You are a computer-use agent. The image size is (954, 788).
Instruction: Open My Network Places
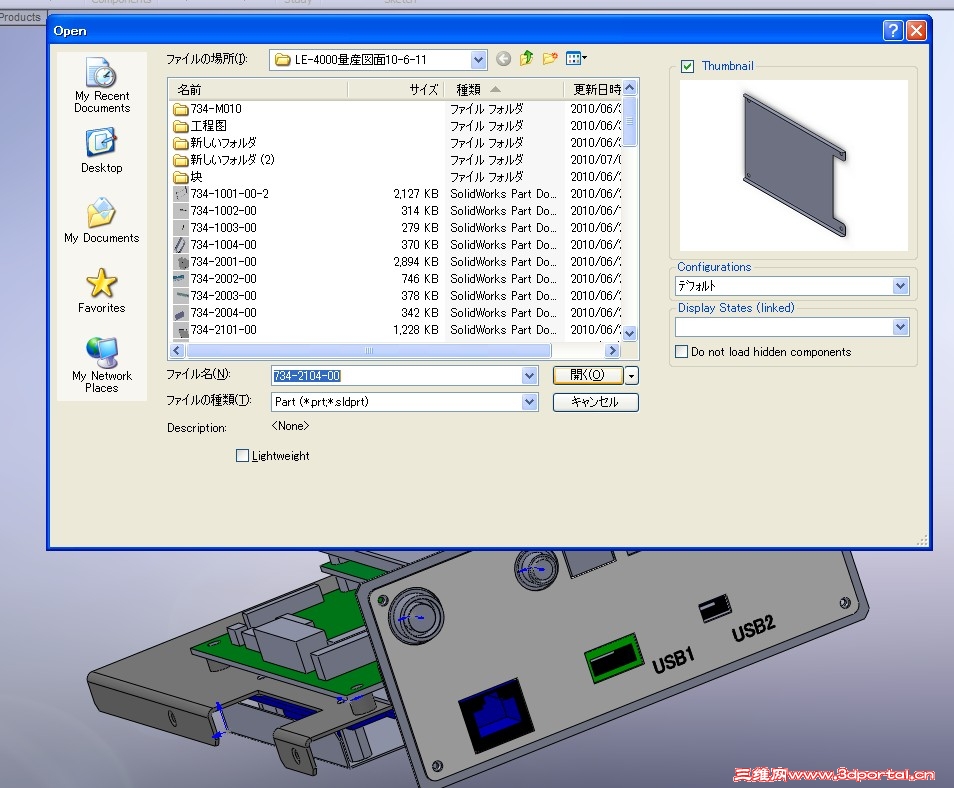point(102,364)
